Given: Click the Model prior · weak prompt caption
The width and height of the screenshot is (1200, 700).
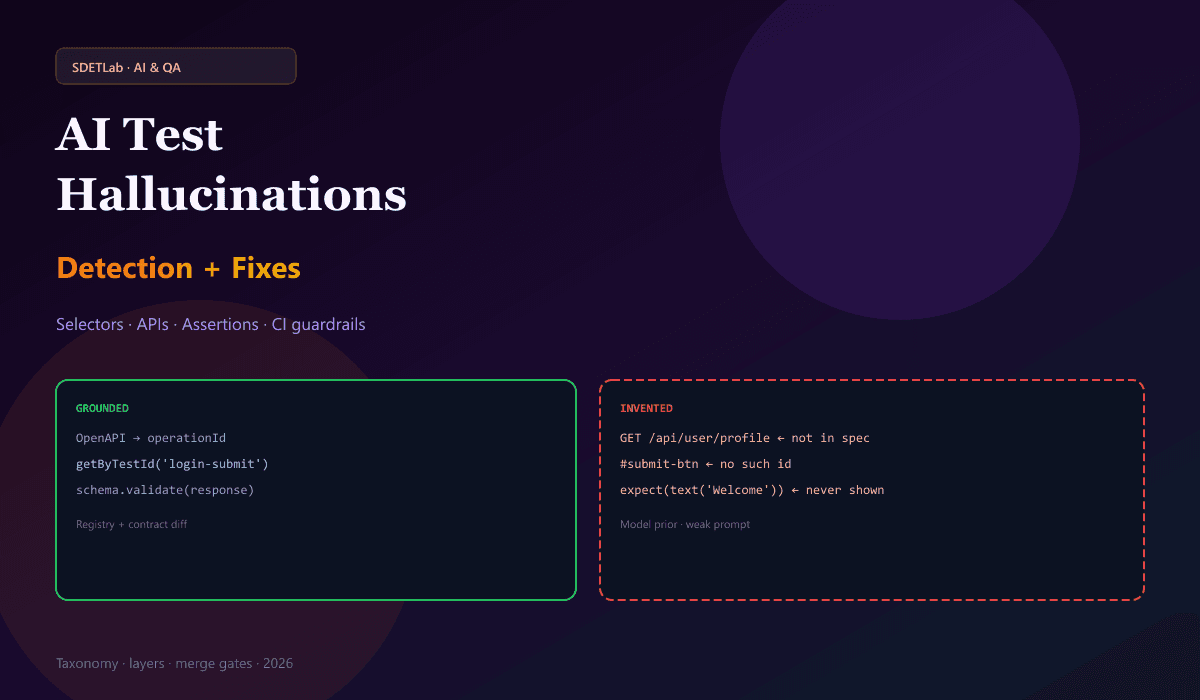Looking at the screenshot, I should click(685, 524).
